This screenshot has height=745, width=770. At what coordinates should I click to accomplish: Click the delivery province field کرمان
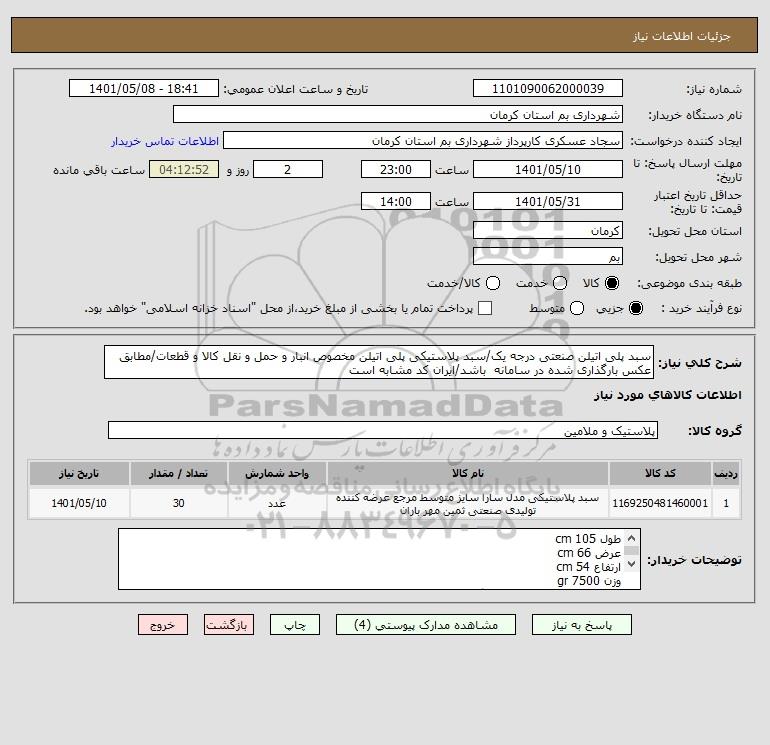pos(548,230)
